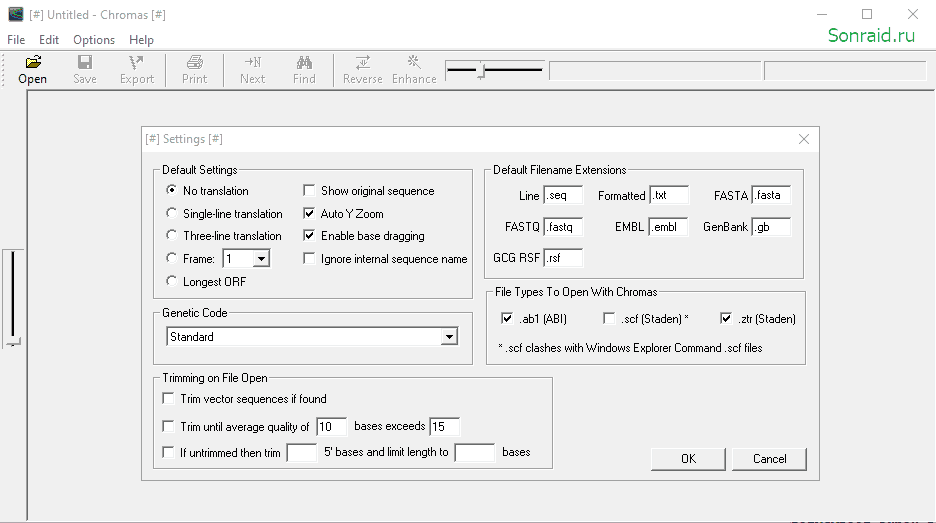Click the FASTA extension .fasta field

pyautogui.click(x=771, y=195)
